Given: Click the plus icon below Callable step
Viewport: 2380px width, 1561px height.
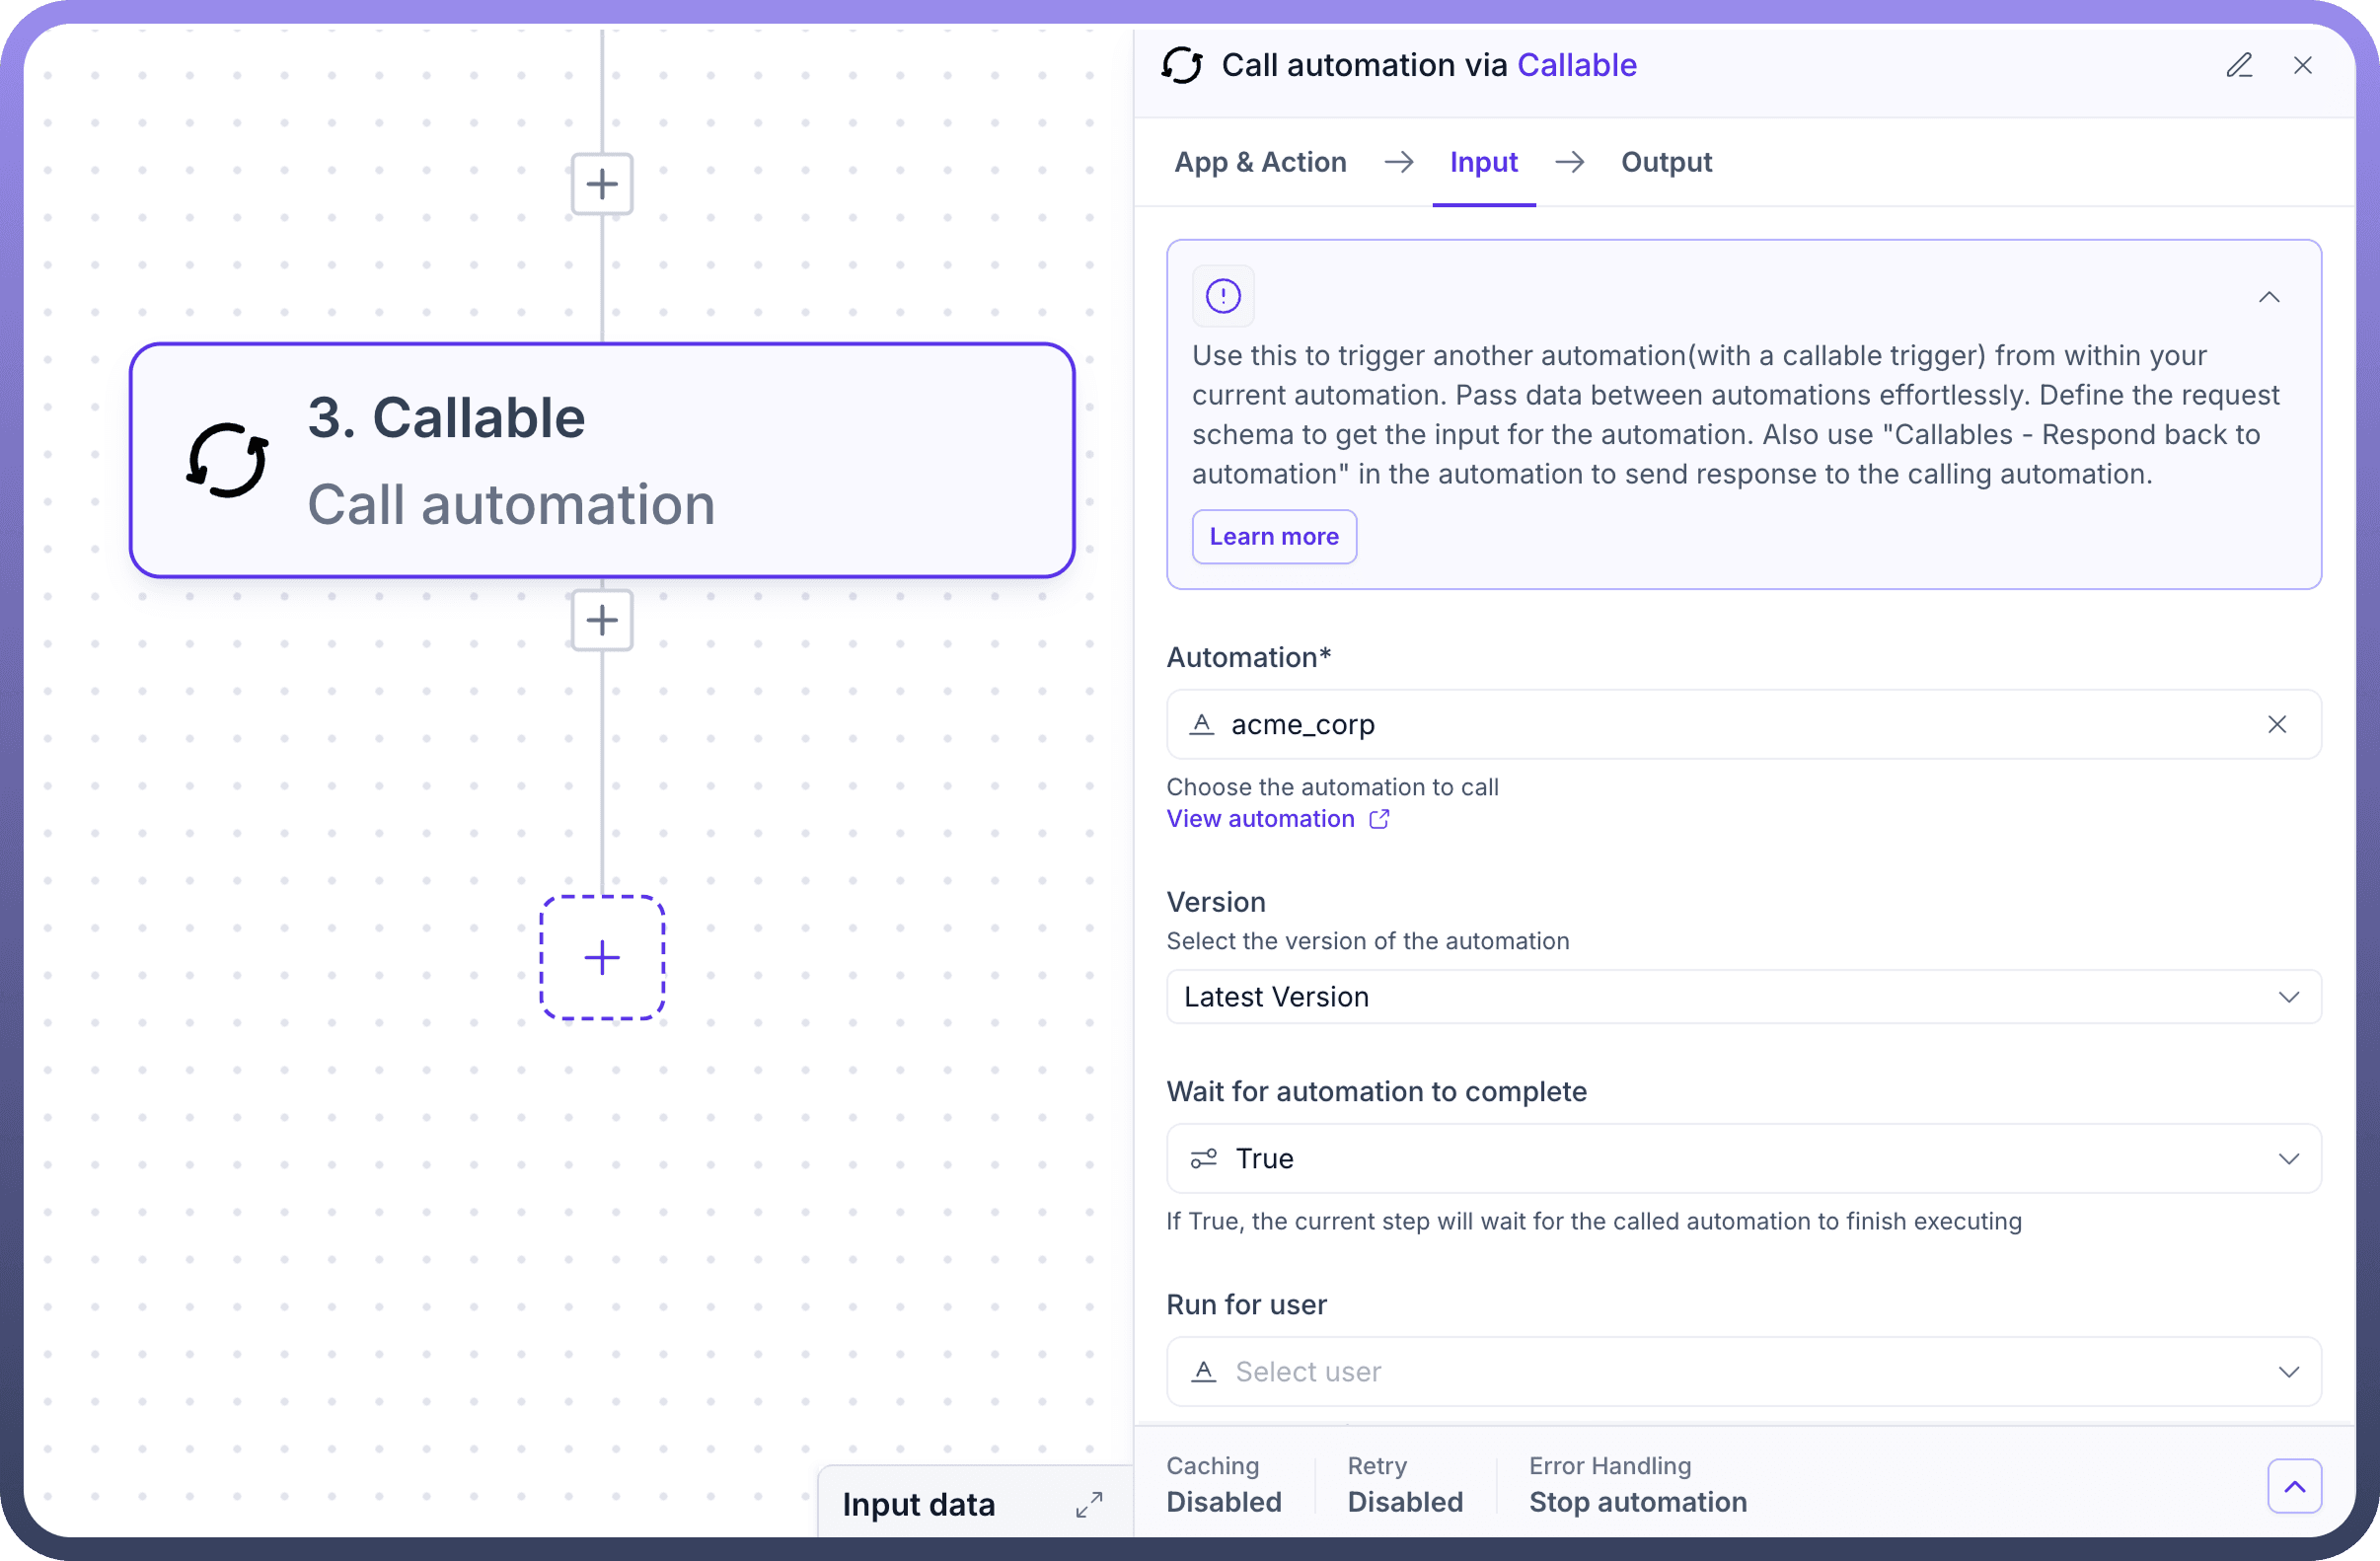Looking at the screenshot, I should (602, 620).
